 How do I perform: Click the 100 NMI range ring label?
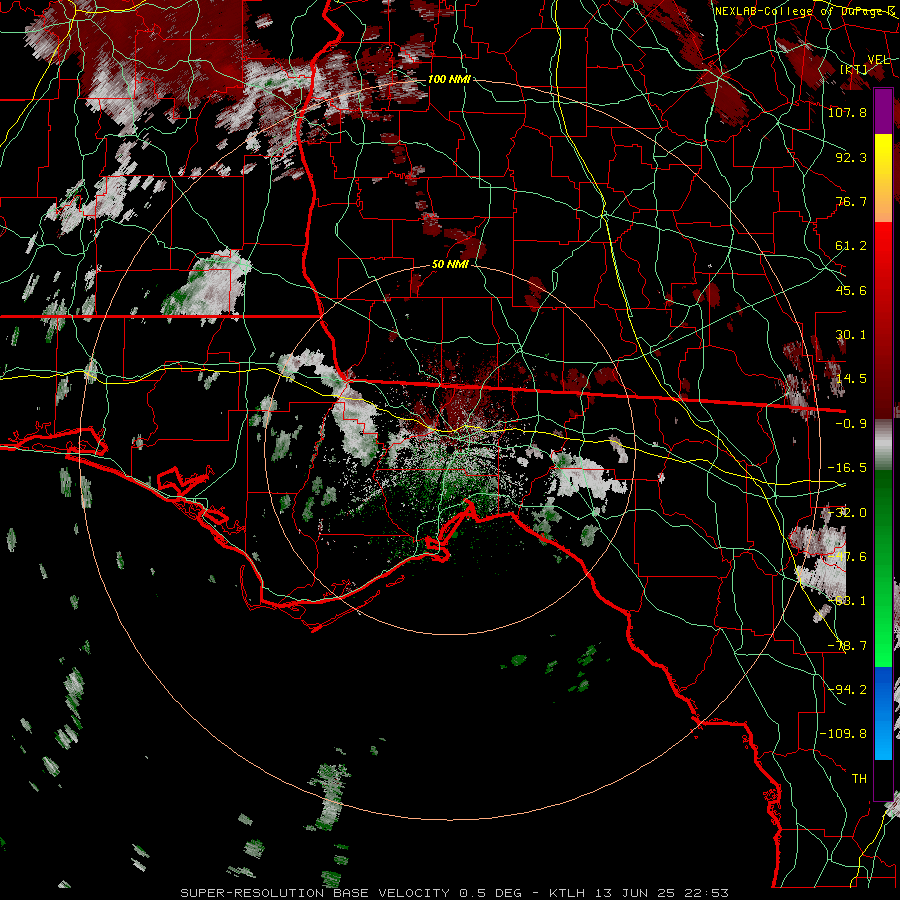coord(449,79)
